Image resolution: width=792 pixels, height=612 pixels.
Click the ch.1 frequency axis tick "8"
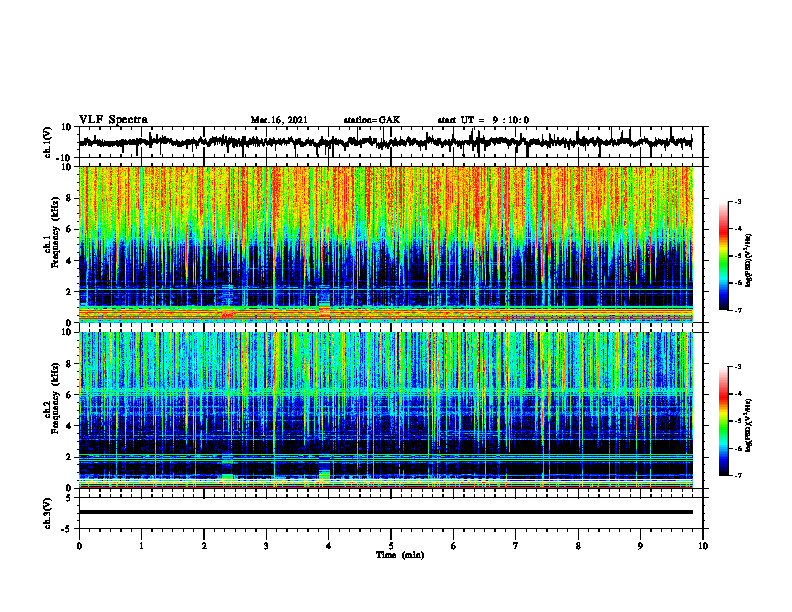point(70,198)
